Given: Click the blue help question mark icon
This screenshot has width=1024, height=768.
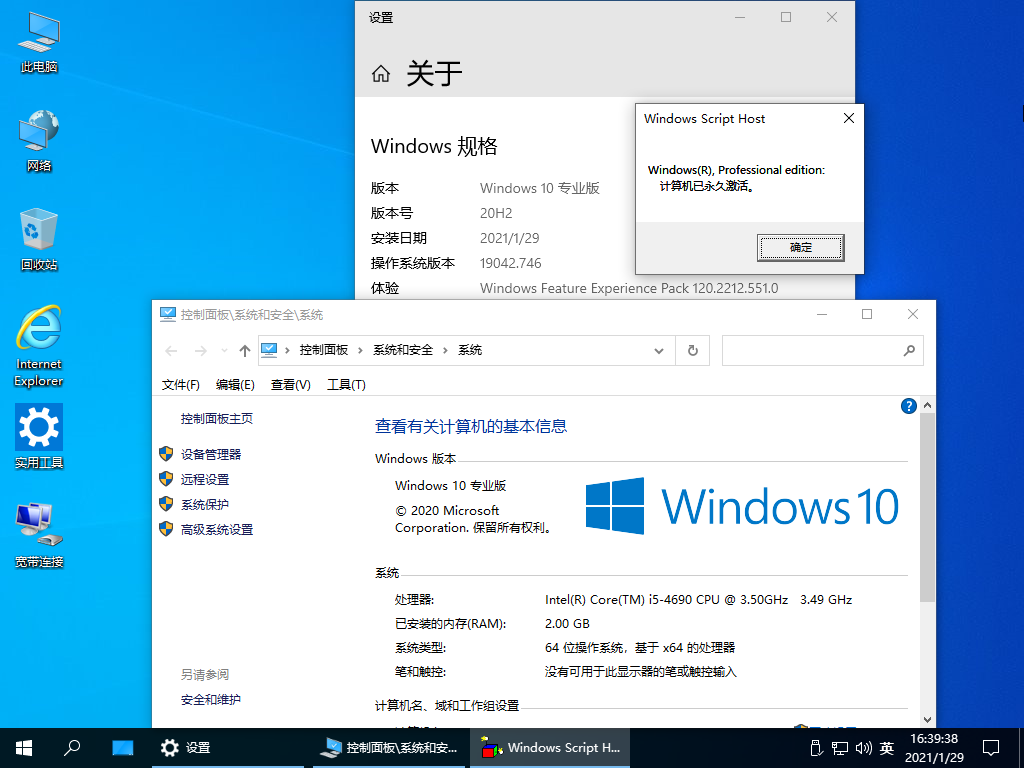Looking at the screenshot, I should click(908, 405).
